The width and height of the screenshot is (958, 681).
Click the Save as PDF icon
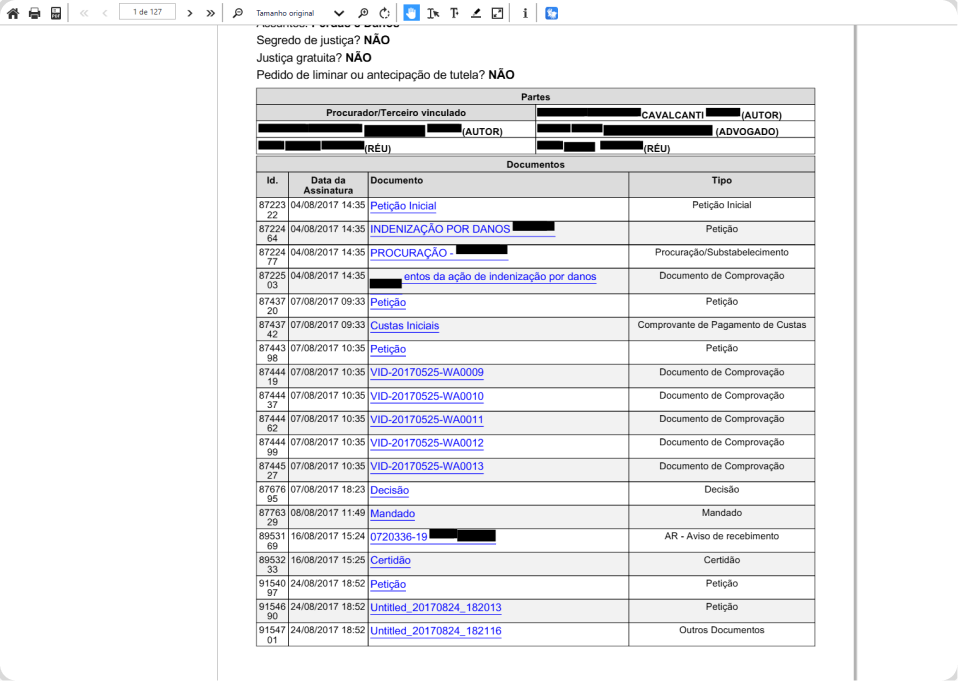(56, 12)
